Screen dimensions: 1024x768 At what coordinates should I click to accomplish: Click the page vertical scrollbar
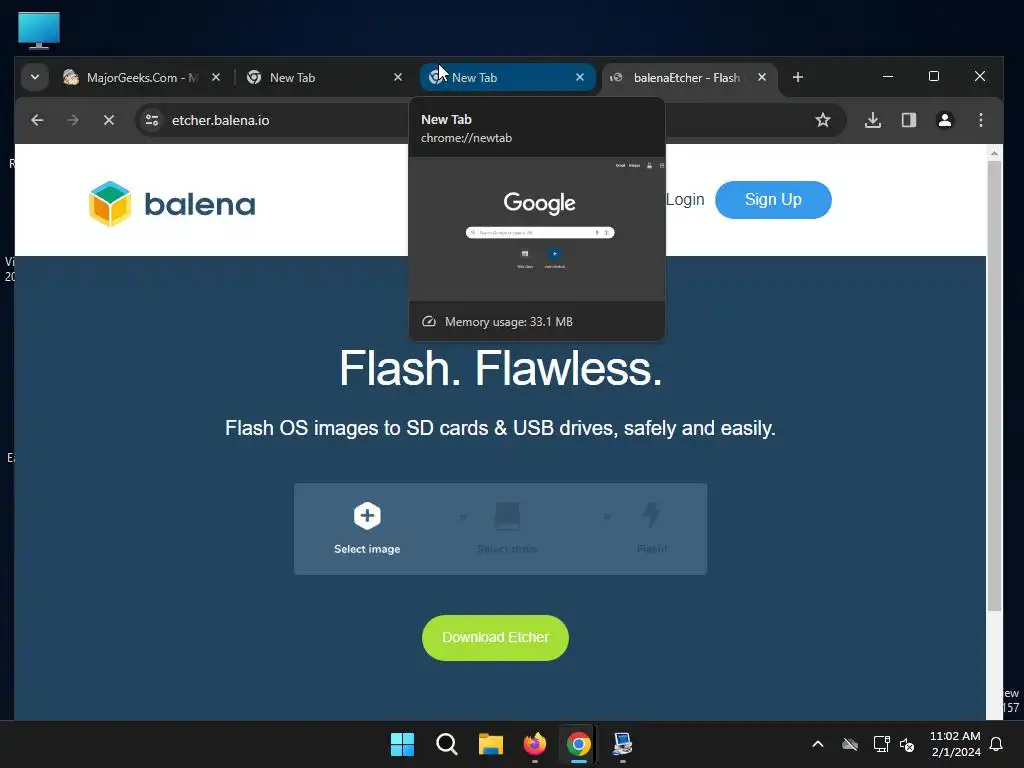994,385
